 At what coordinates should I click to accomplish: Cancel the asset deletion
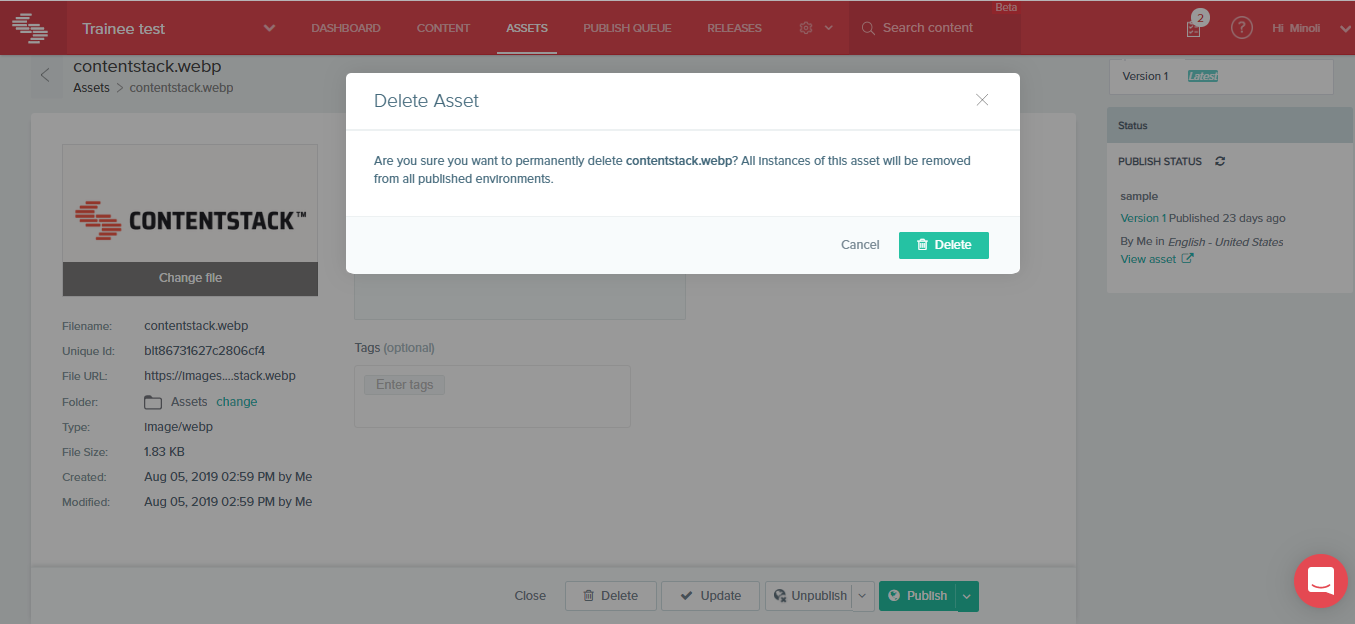(x=860, y=245)
